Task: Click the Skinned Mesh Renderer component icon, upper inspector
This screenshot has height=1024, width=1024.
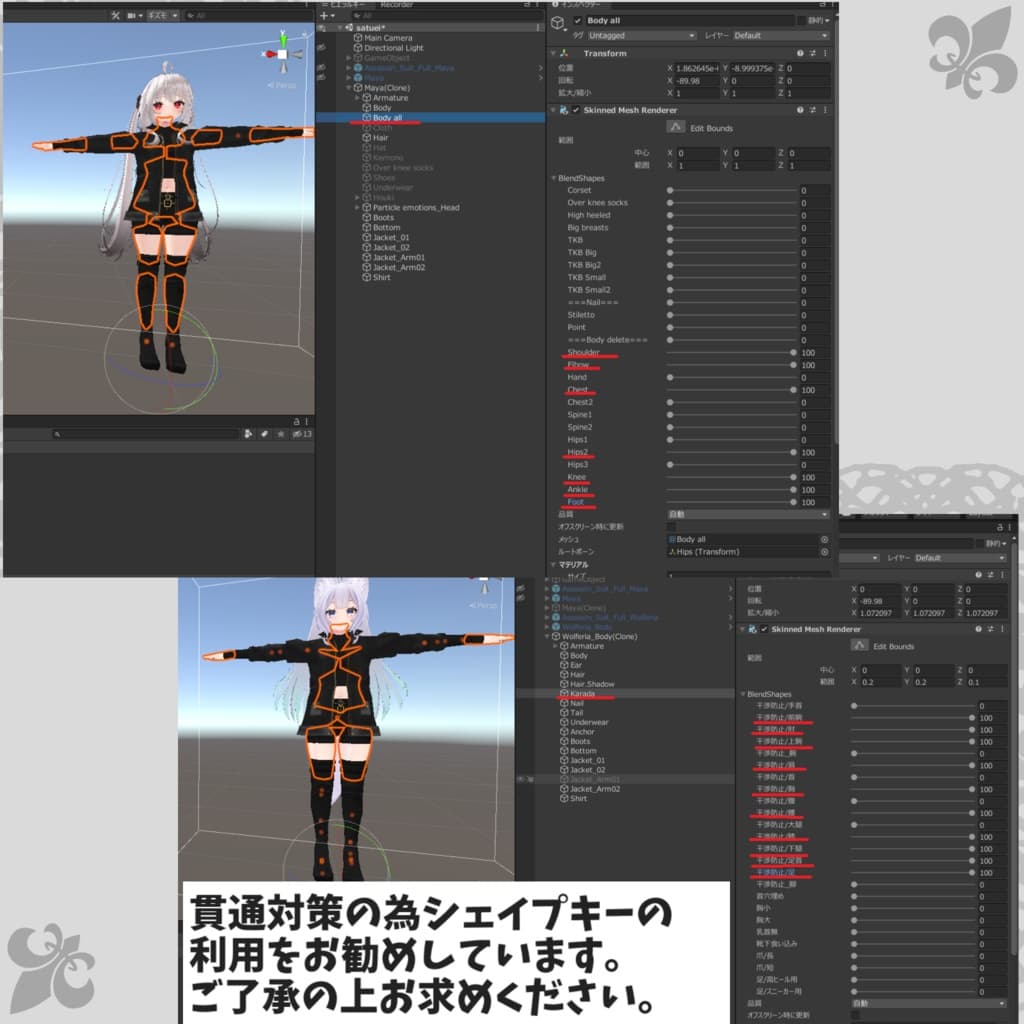Action: 564,110
